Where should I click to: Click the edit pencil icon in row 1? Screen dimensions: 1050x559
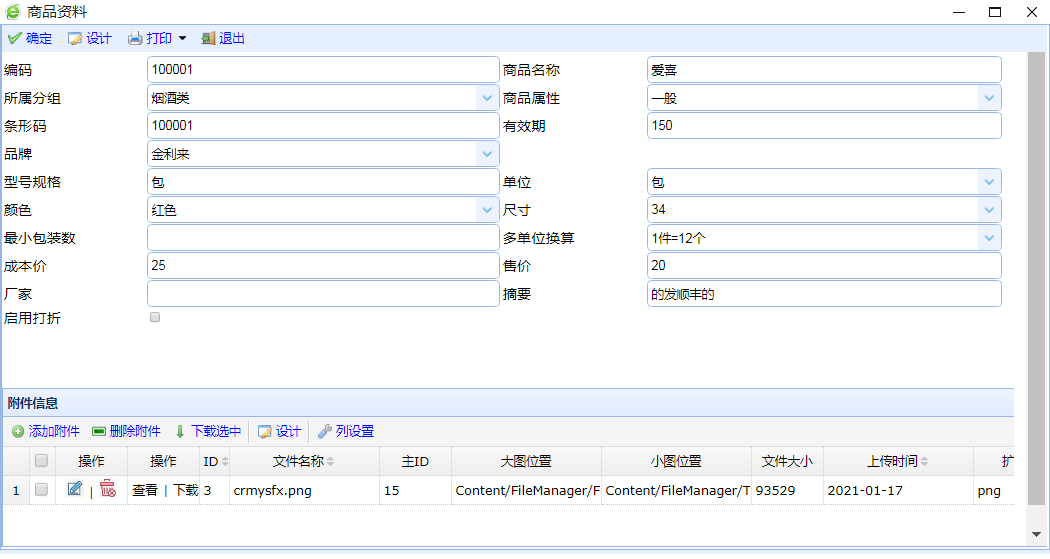click(x=75, y=489)
